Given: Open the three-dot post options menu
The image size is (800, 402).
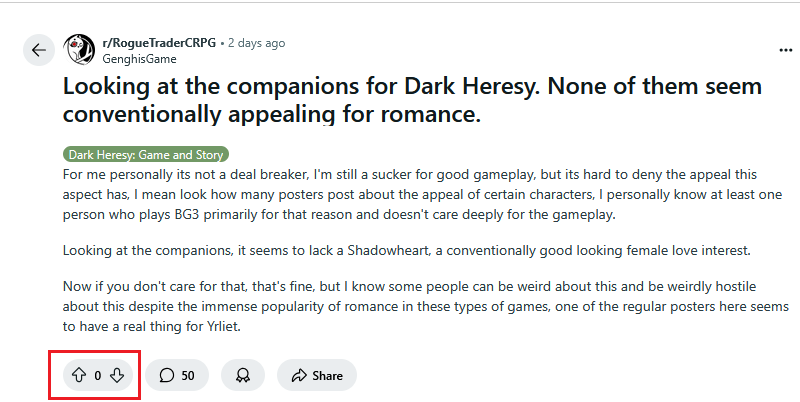Looking at the screenshot, I should 785,49.
